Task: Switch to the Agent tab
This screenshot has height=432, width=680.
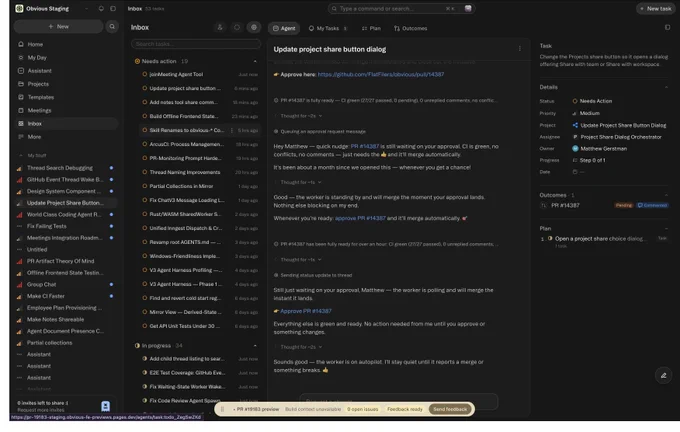Action: 284,28
